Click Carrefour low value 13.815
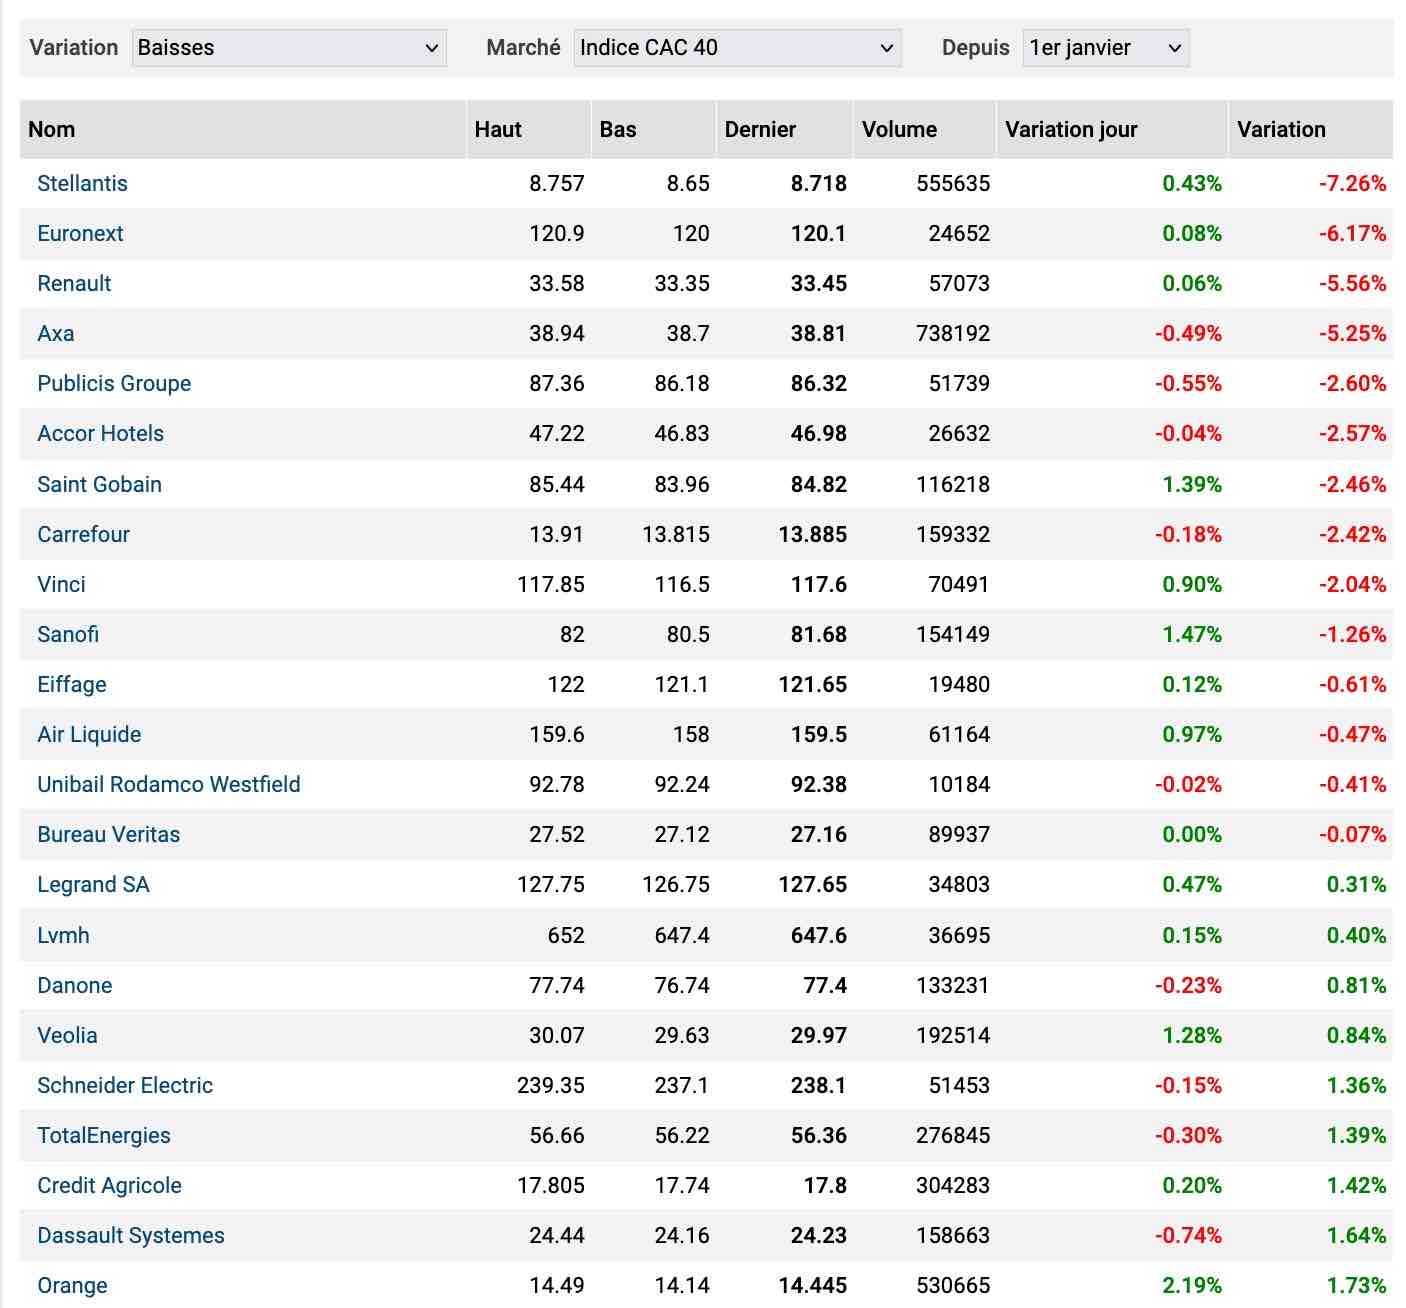 point(676,535)
